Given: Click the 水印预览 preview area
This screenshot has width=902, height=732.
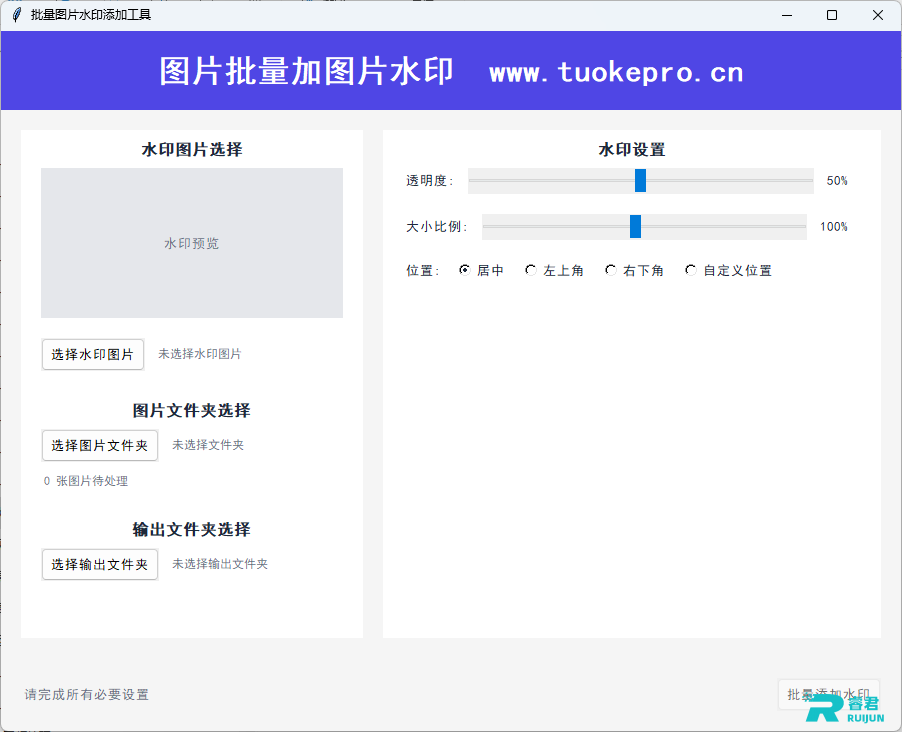Looking at the screenshot, I should point(192,243).
